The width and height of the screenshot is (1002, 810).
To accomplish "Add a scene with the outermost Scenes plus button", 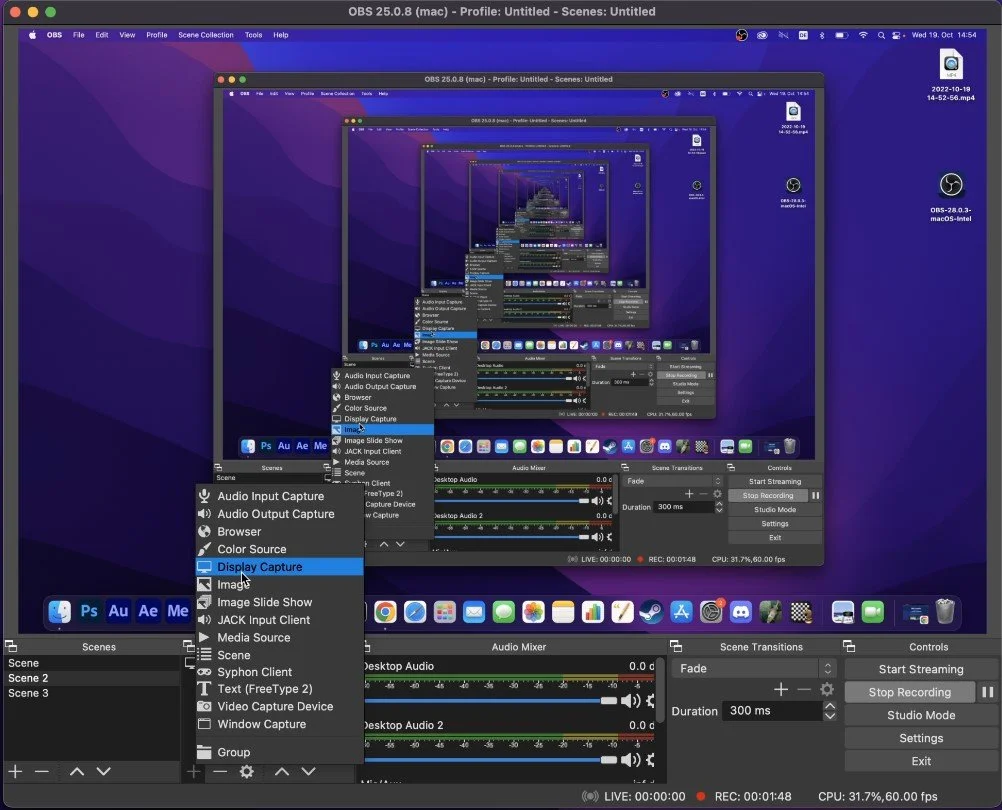I will [15, 772].
